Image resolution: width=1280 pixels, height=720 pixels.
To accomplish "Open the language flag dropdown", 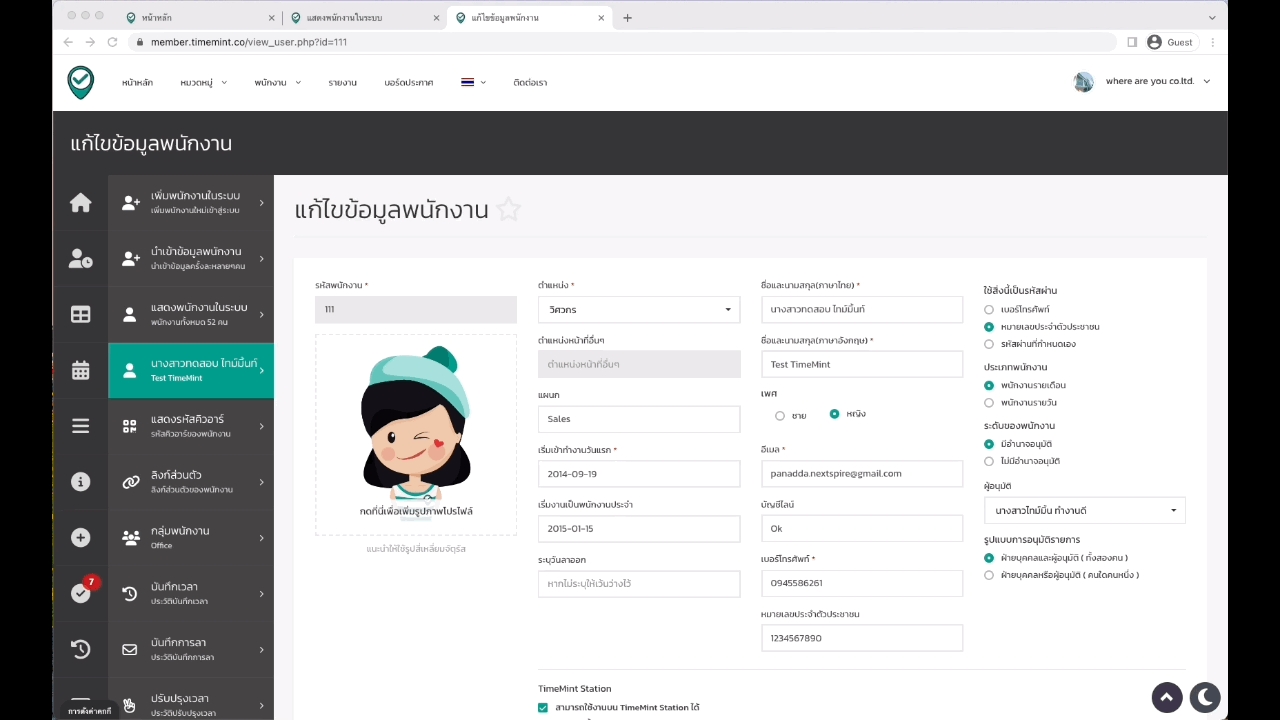I will point(473,82).
